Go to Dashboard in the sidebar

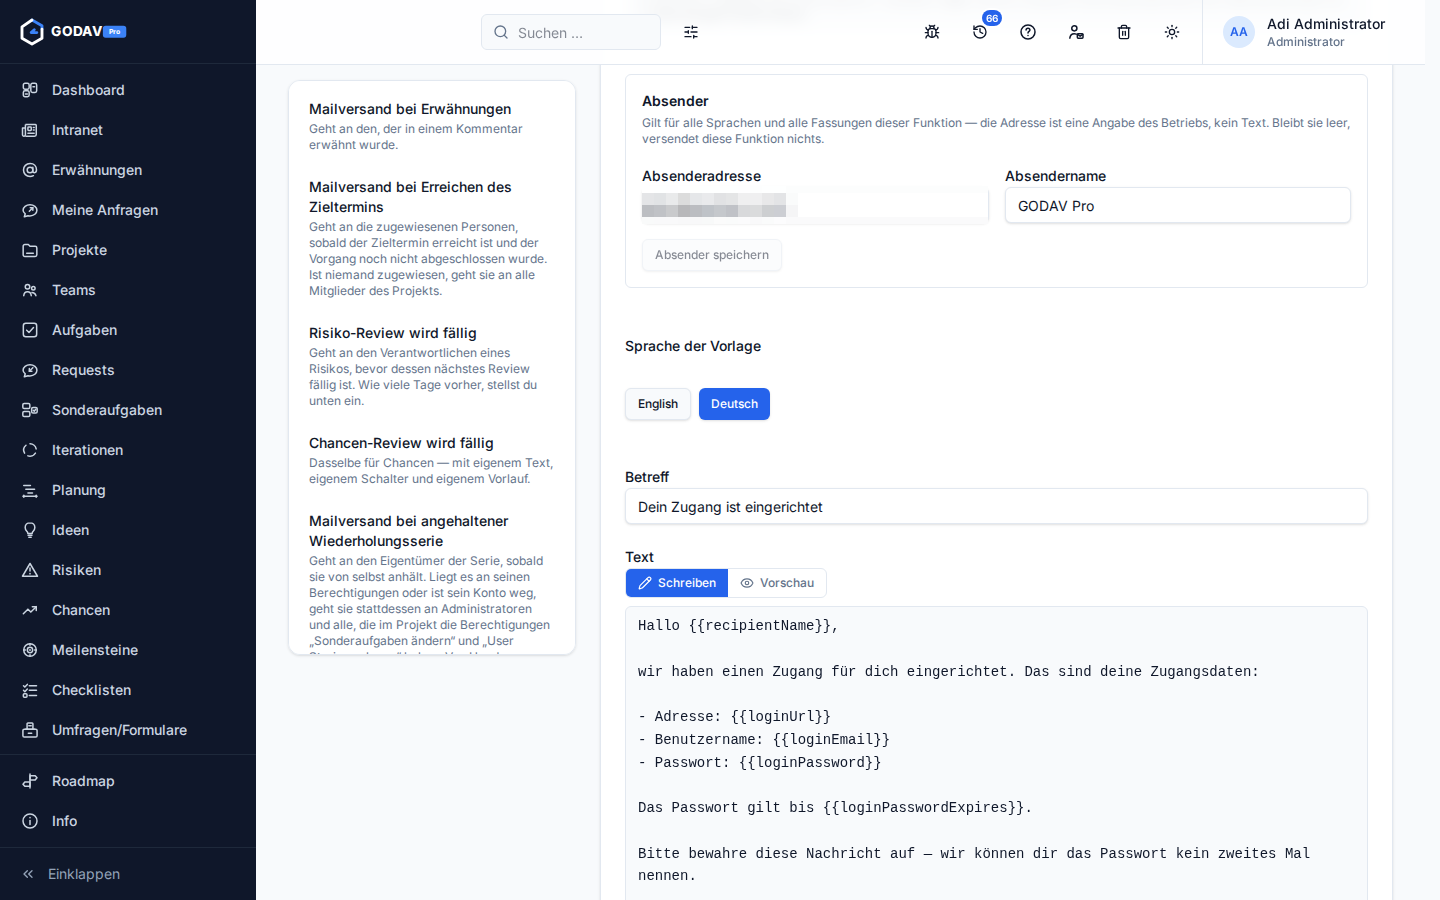click(x=128, y=90)
